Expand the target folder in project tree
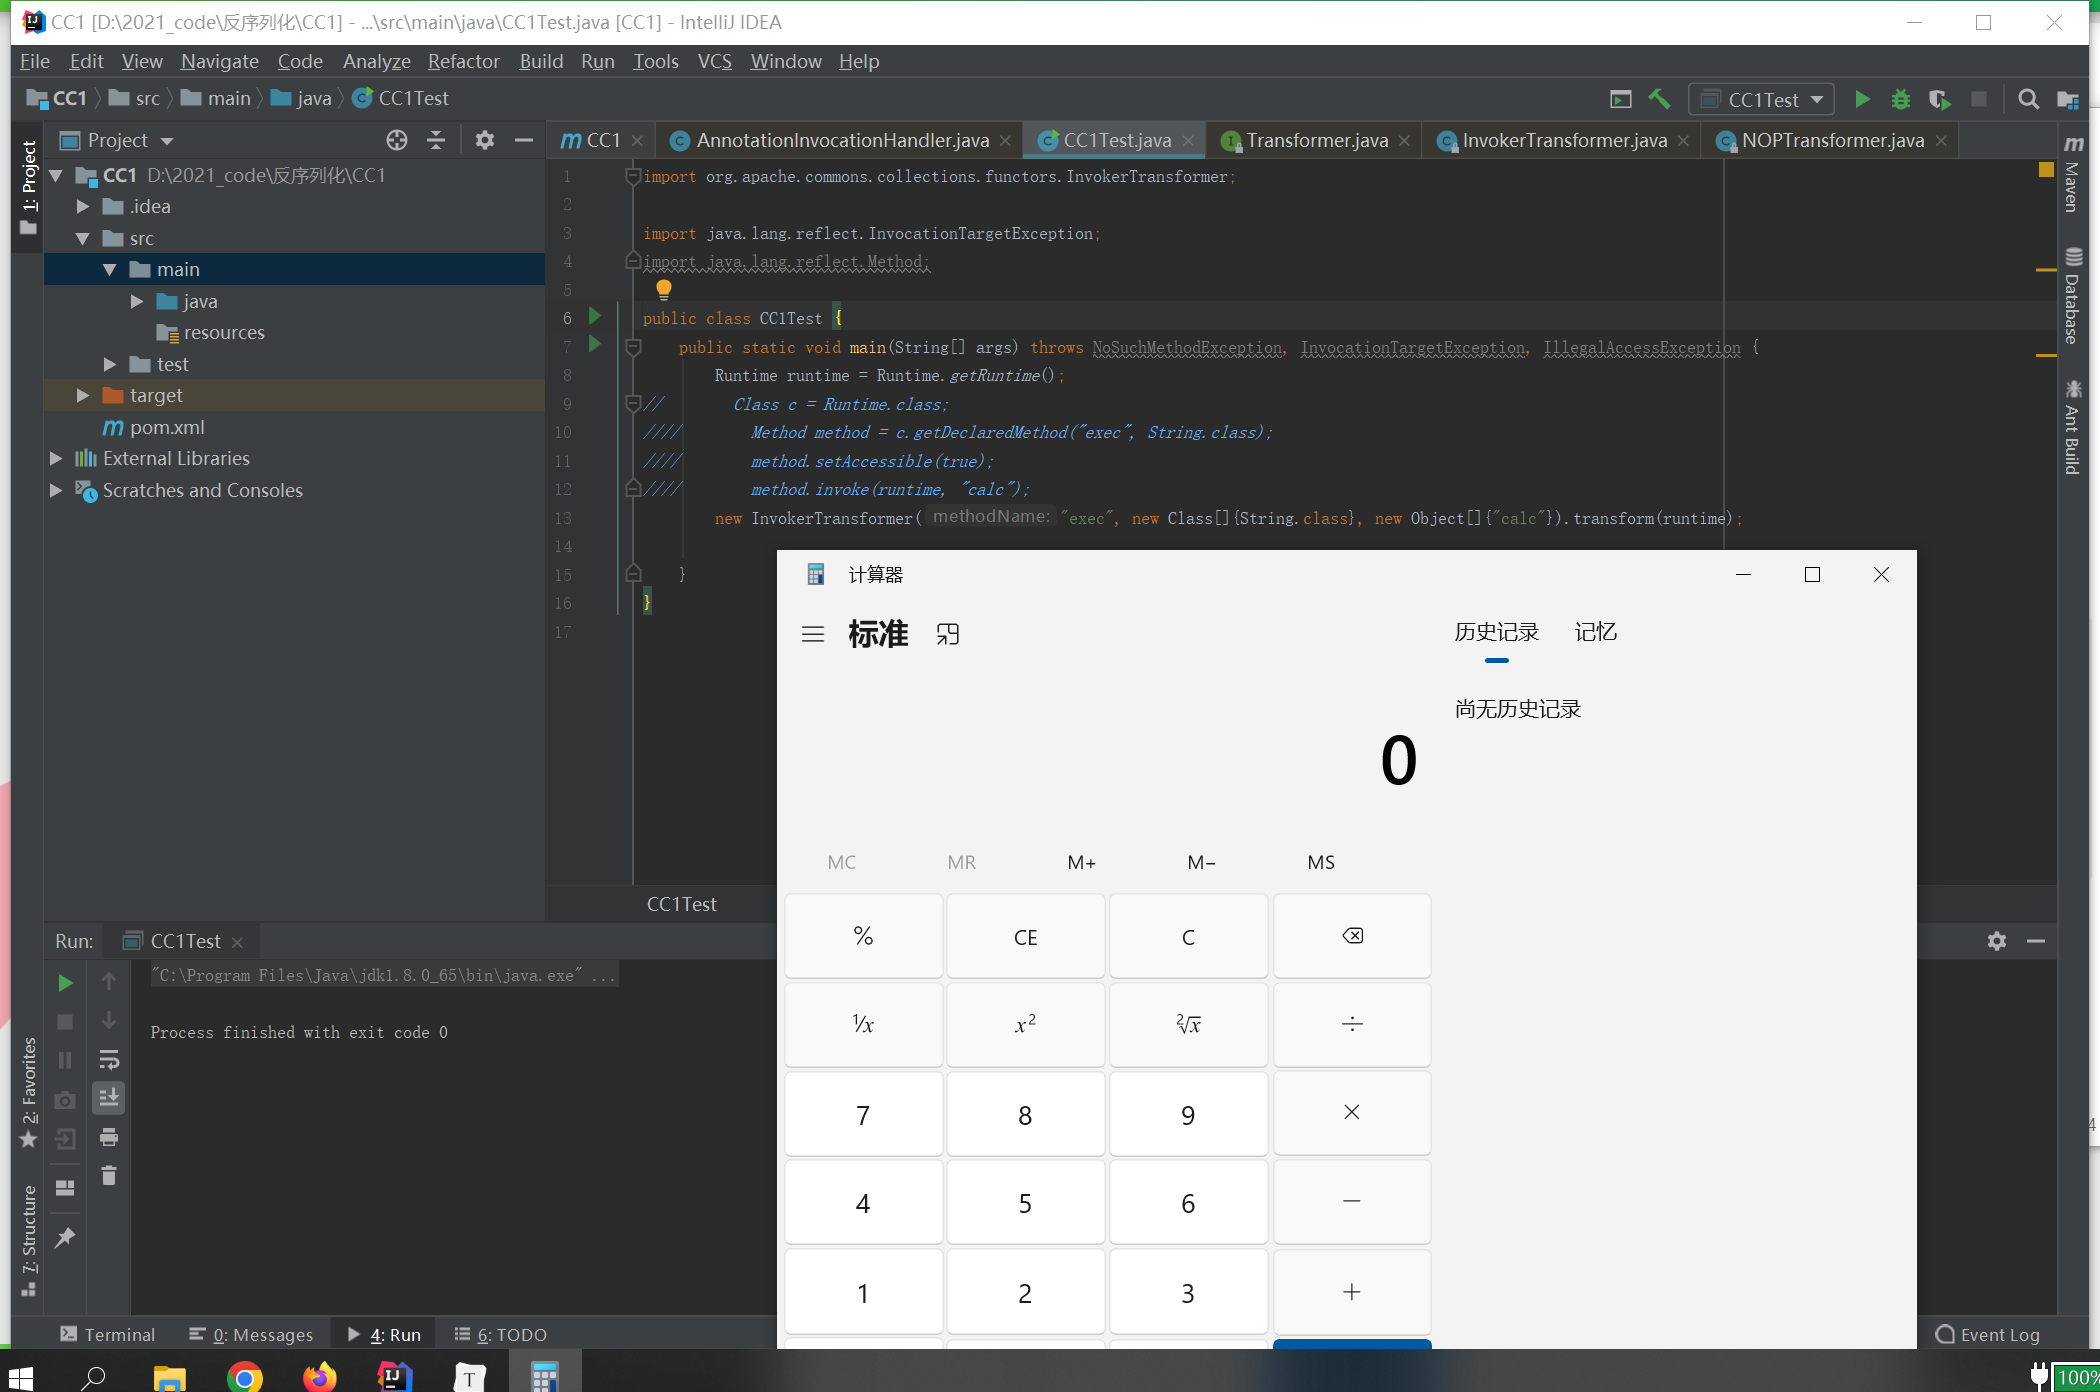Image resolution: width=2100 pixels, height=1392 pixels. pos(83,396)
